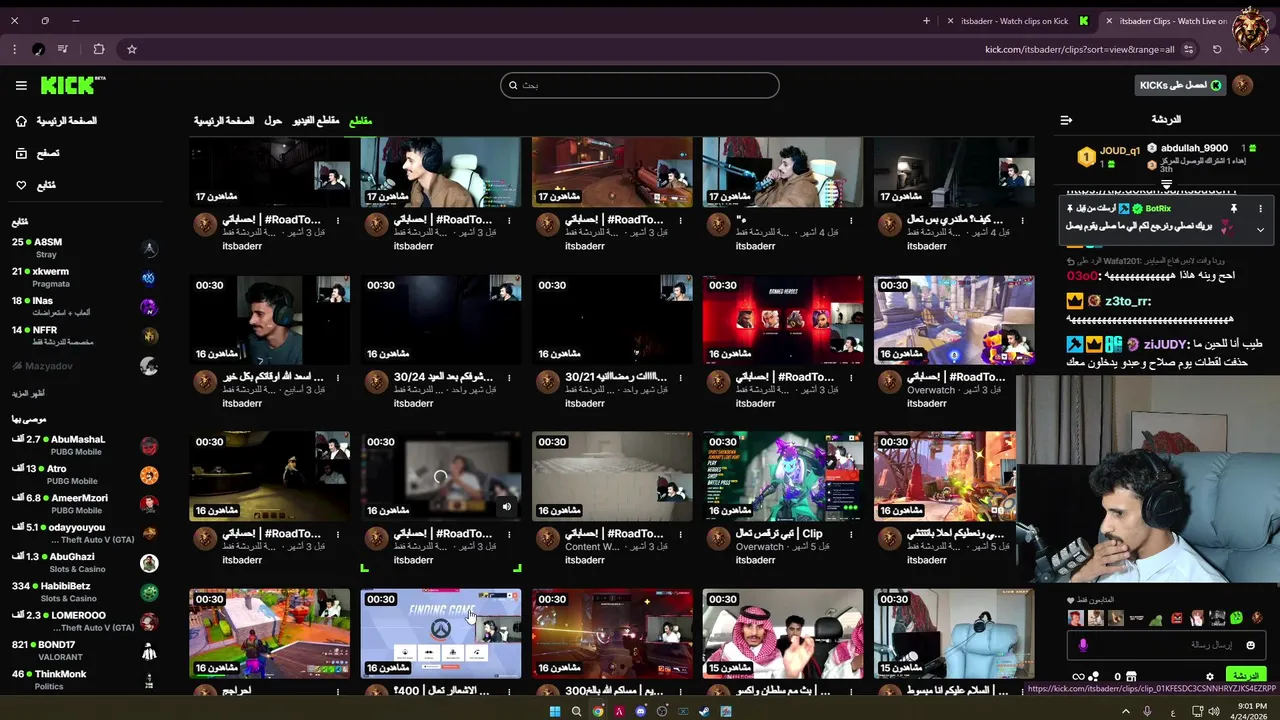This screenshot has height=720, width=1280.
Task: Open NFFR followed channel
Action: pyautogui.click(x=85, y=335)
